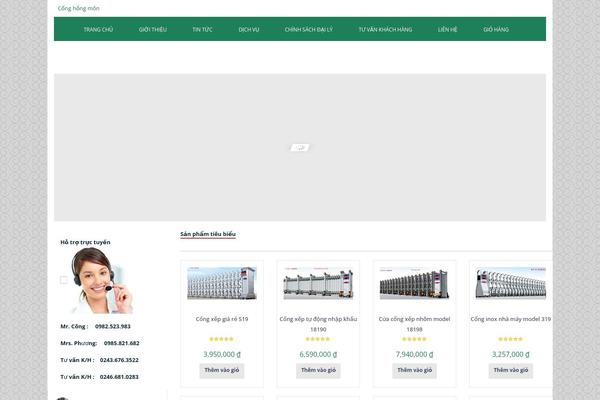Open Cổng xếp tự động nhập khẩu title
Screen dimensions: 600x400
tap(318, 324)
